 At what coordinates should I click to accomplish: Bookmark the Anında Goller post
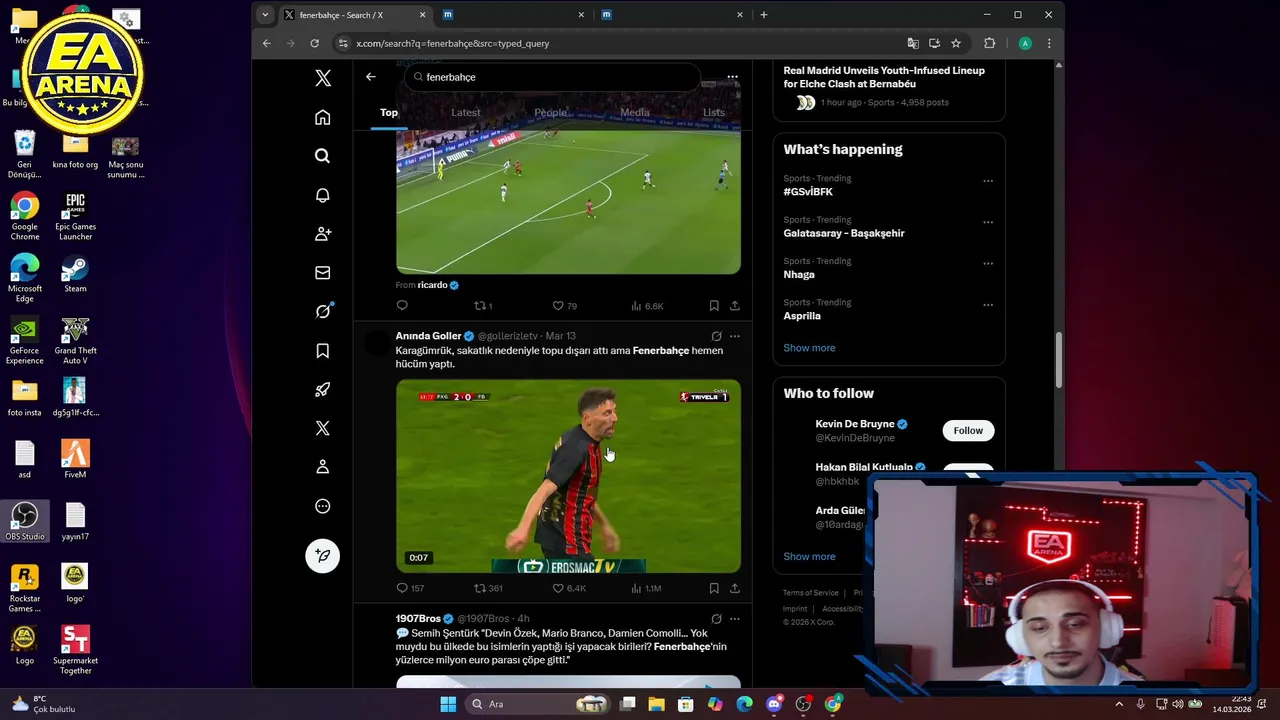point(714,588)
